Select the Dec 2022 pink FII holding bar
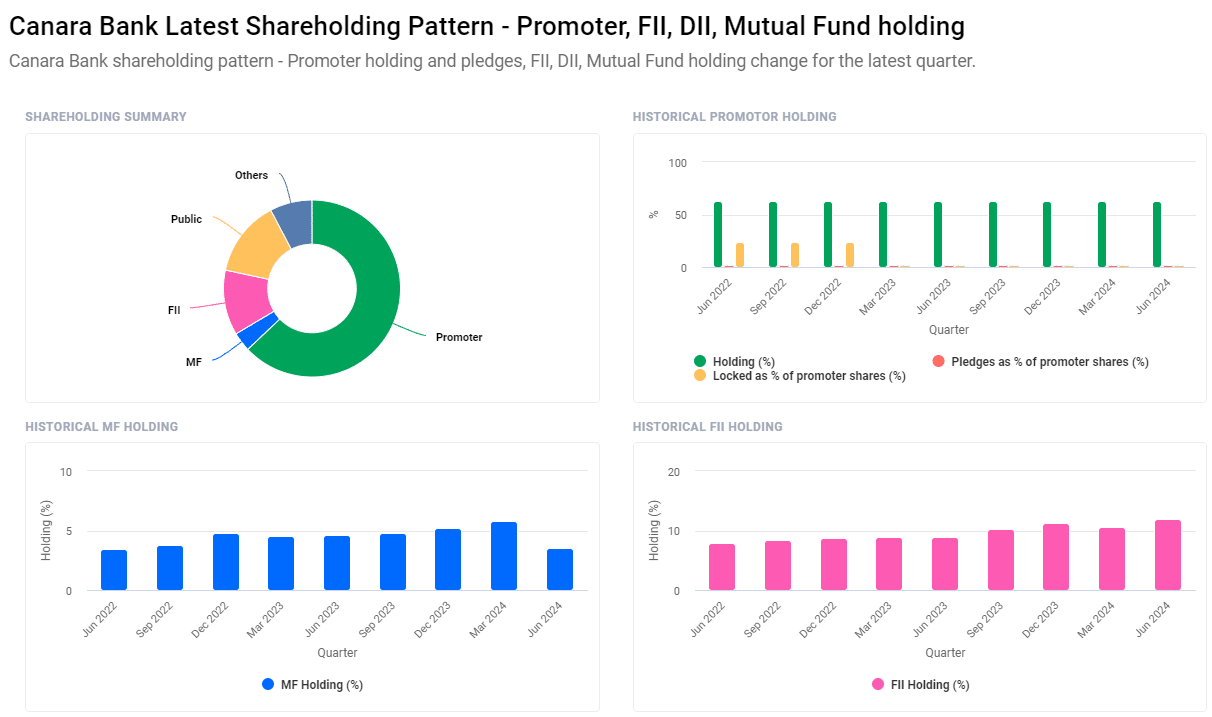This screenshot has height=717, width=1212. click(834, 565)
